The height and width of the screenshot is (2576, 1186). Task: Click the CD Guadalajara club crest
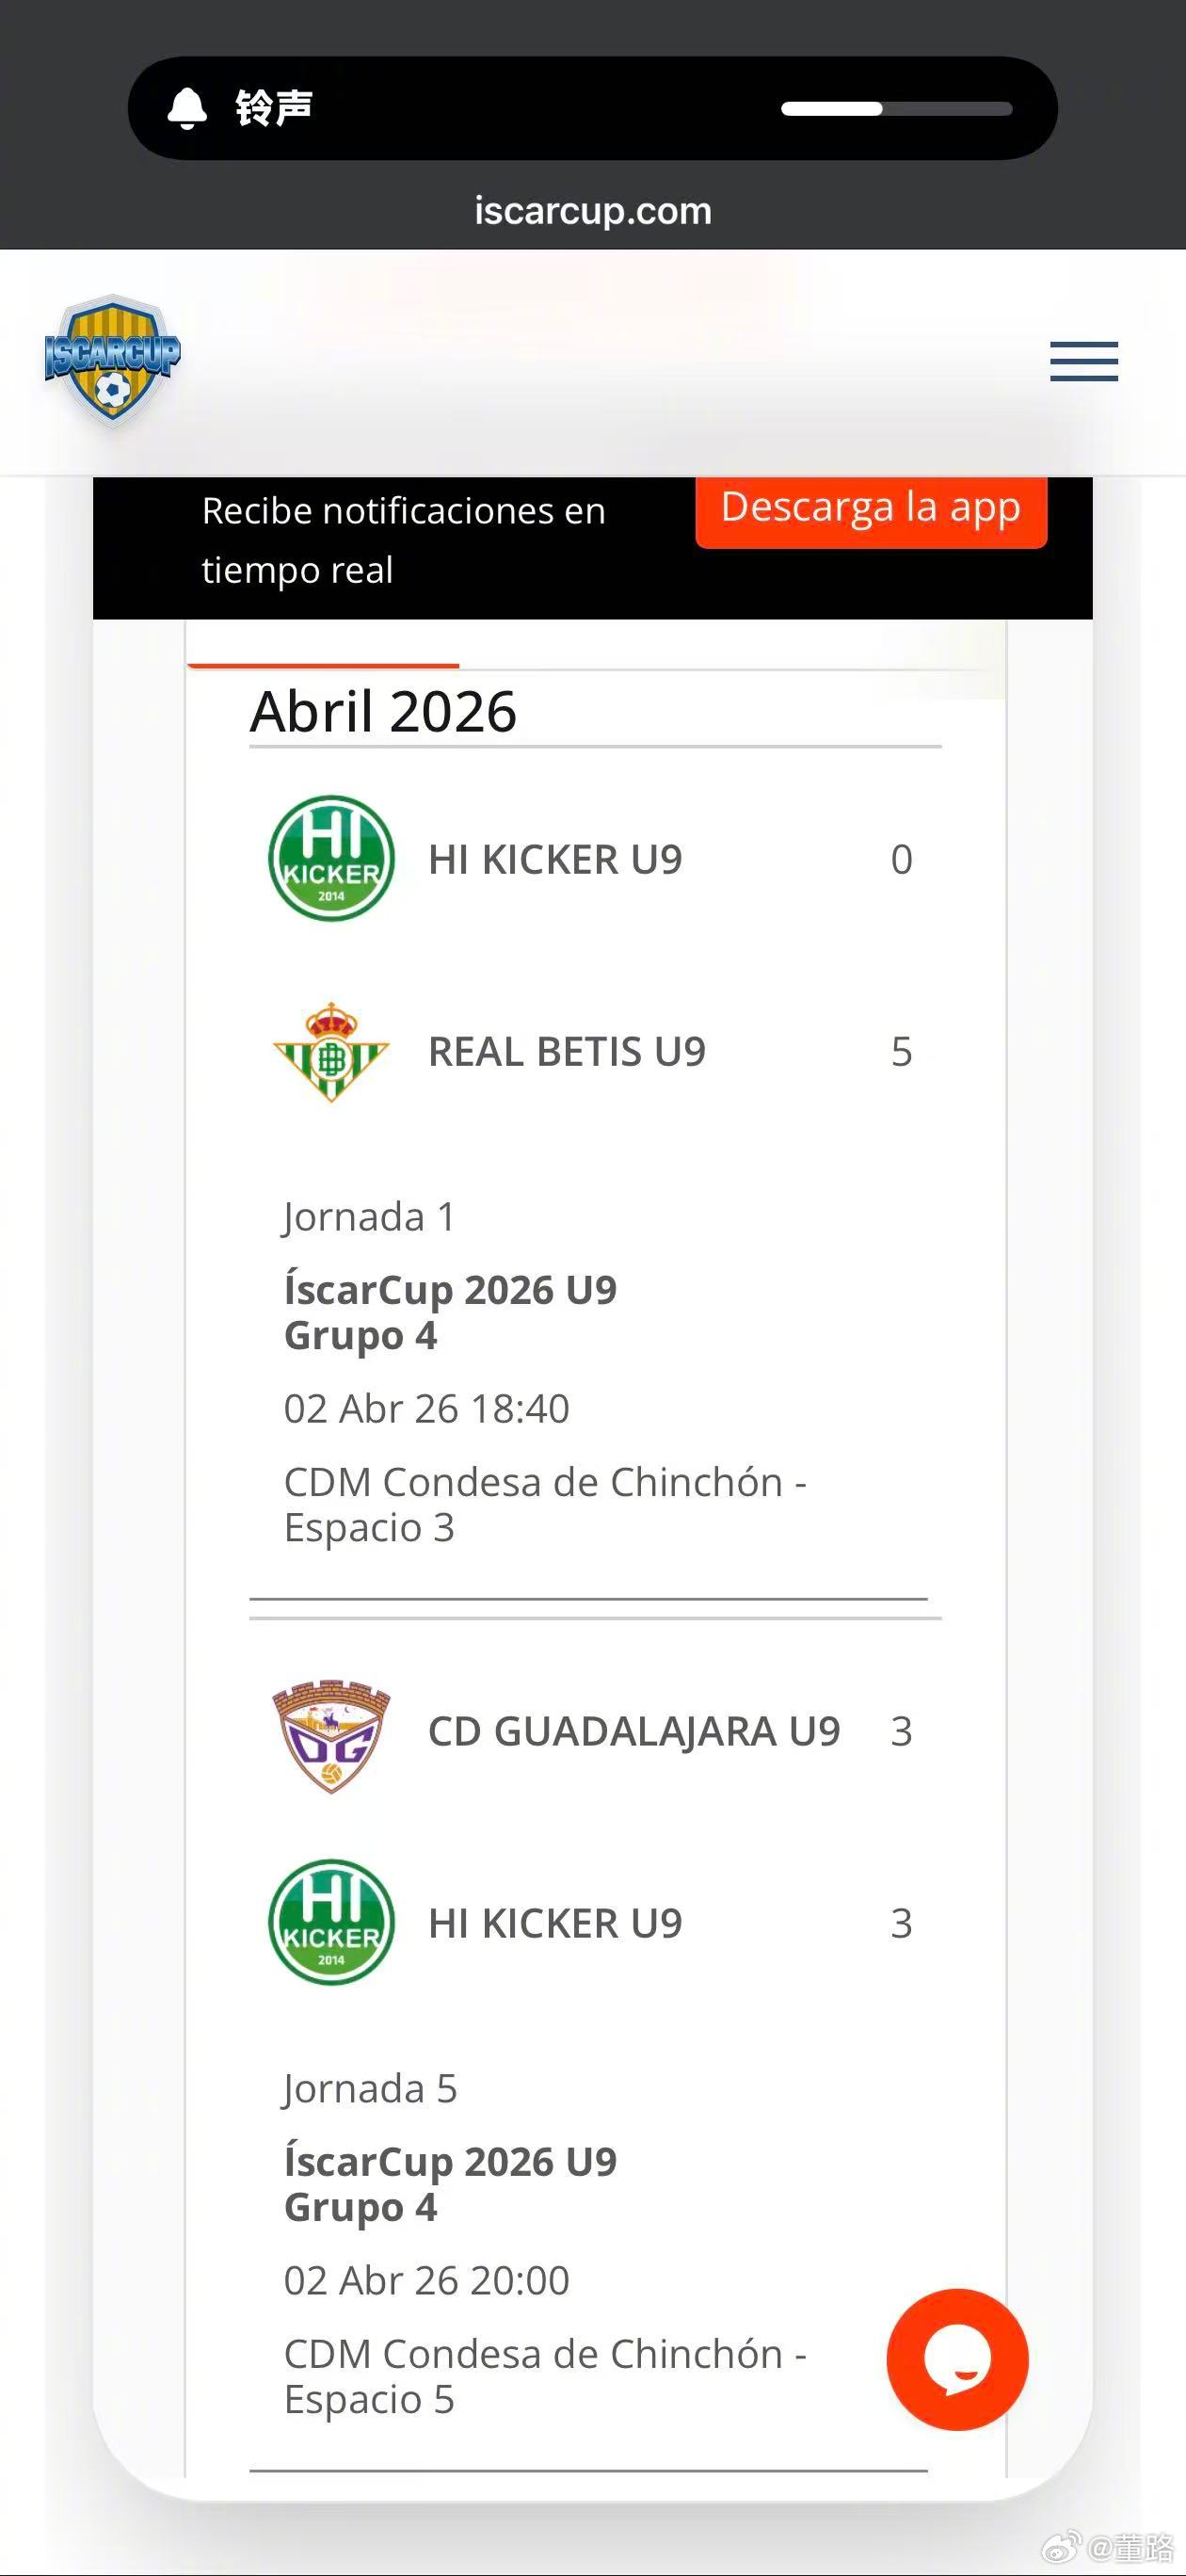331,1733
